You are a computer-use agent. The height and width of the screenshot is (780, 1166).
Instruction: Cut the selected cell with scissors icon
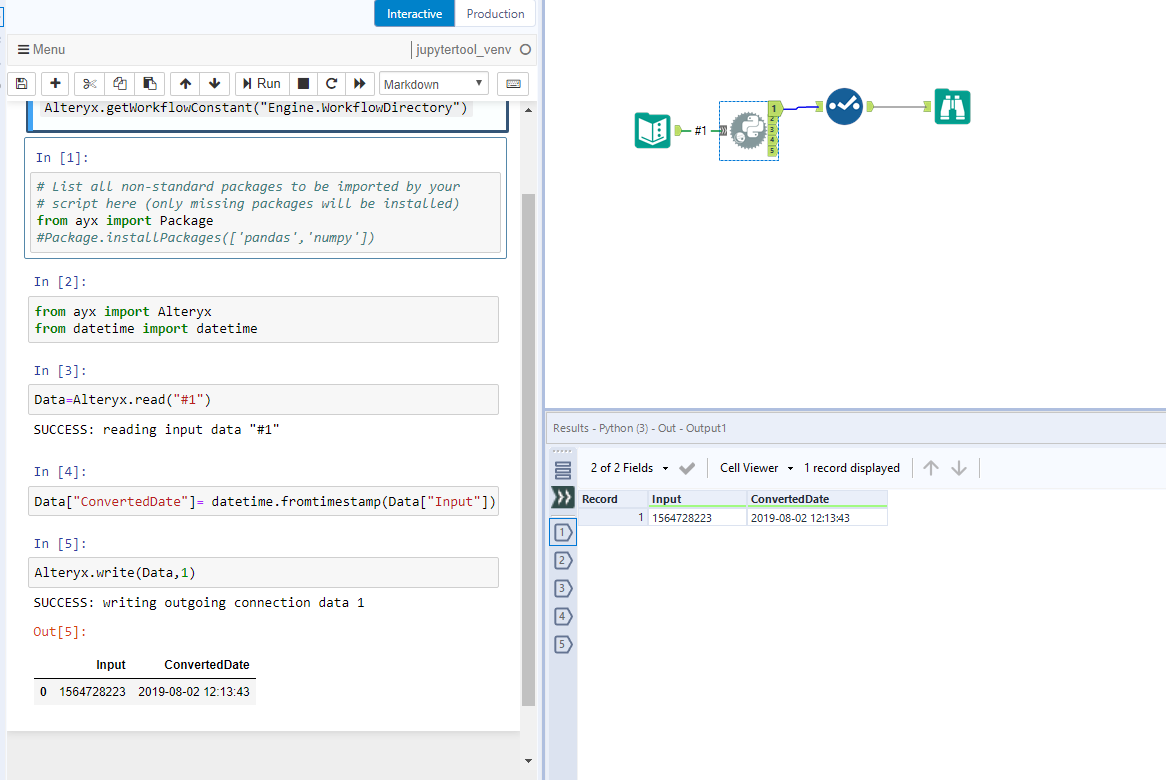pos(87,83)
